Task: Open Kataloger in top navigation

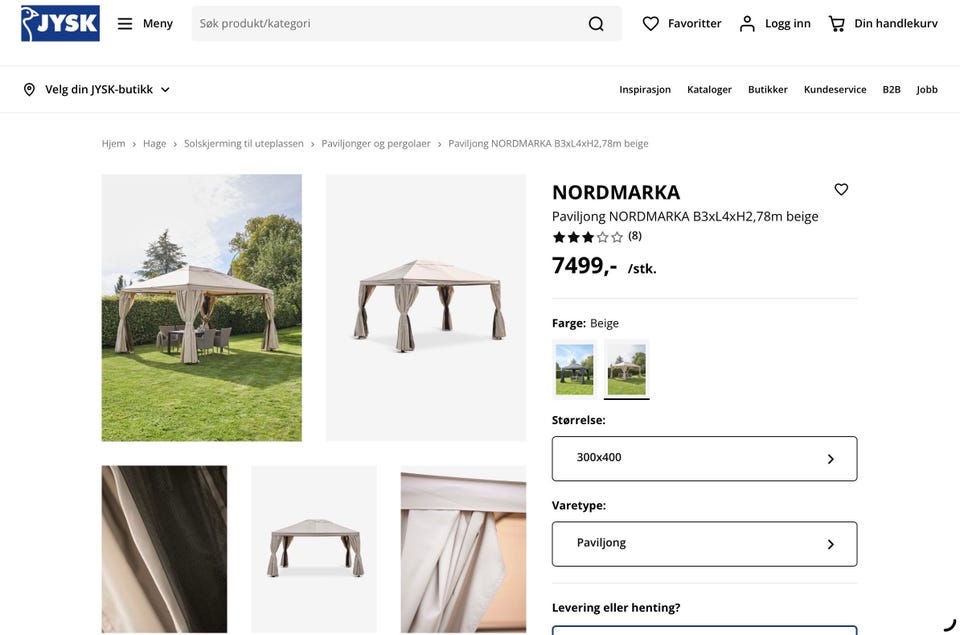Action: (x=709, y=89)
